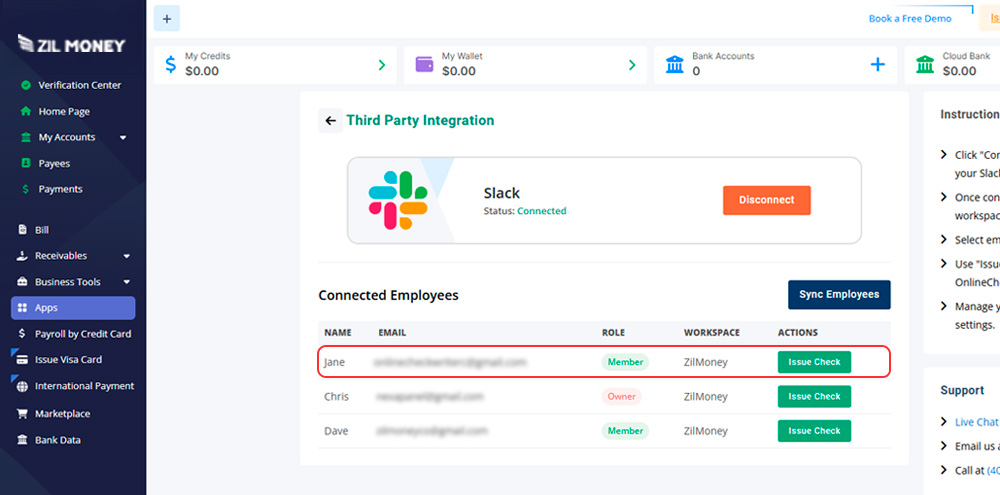Image resolution: width=1000 pixels, height=495 pixels.
Task: Click the Cloud Bank building icon
Action: pyautogui.click(x=925, y=65)
